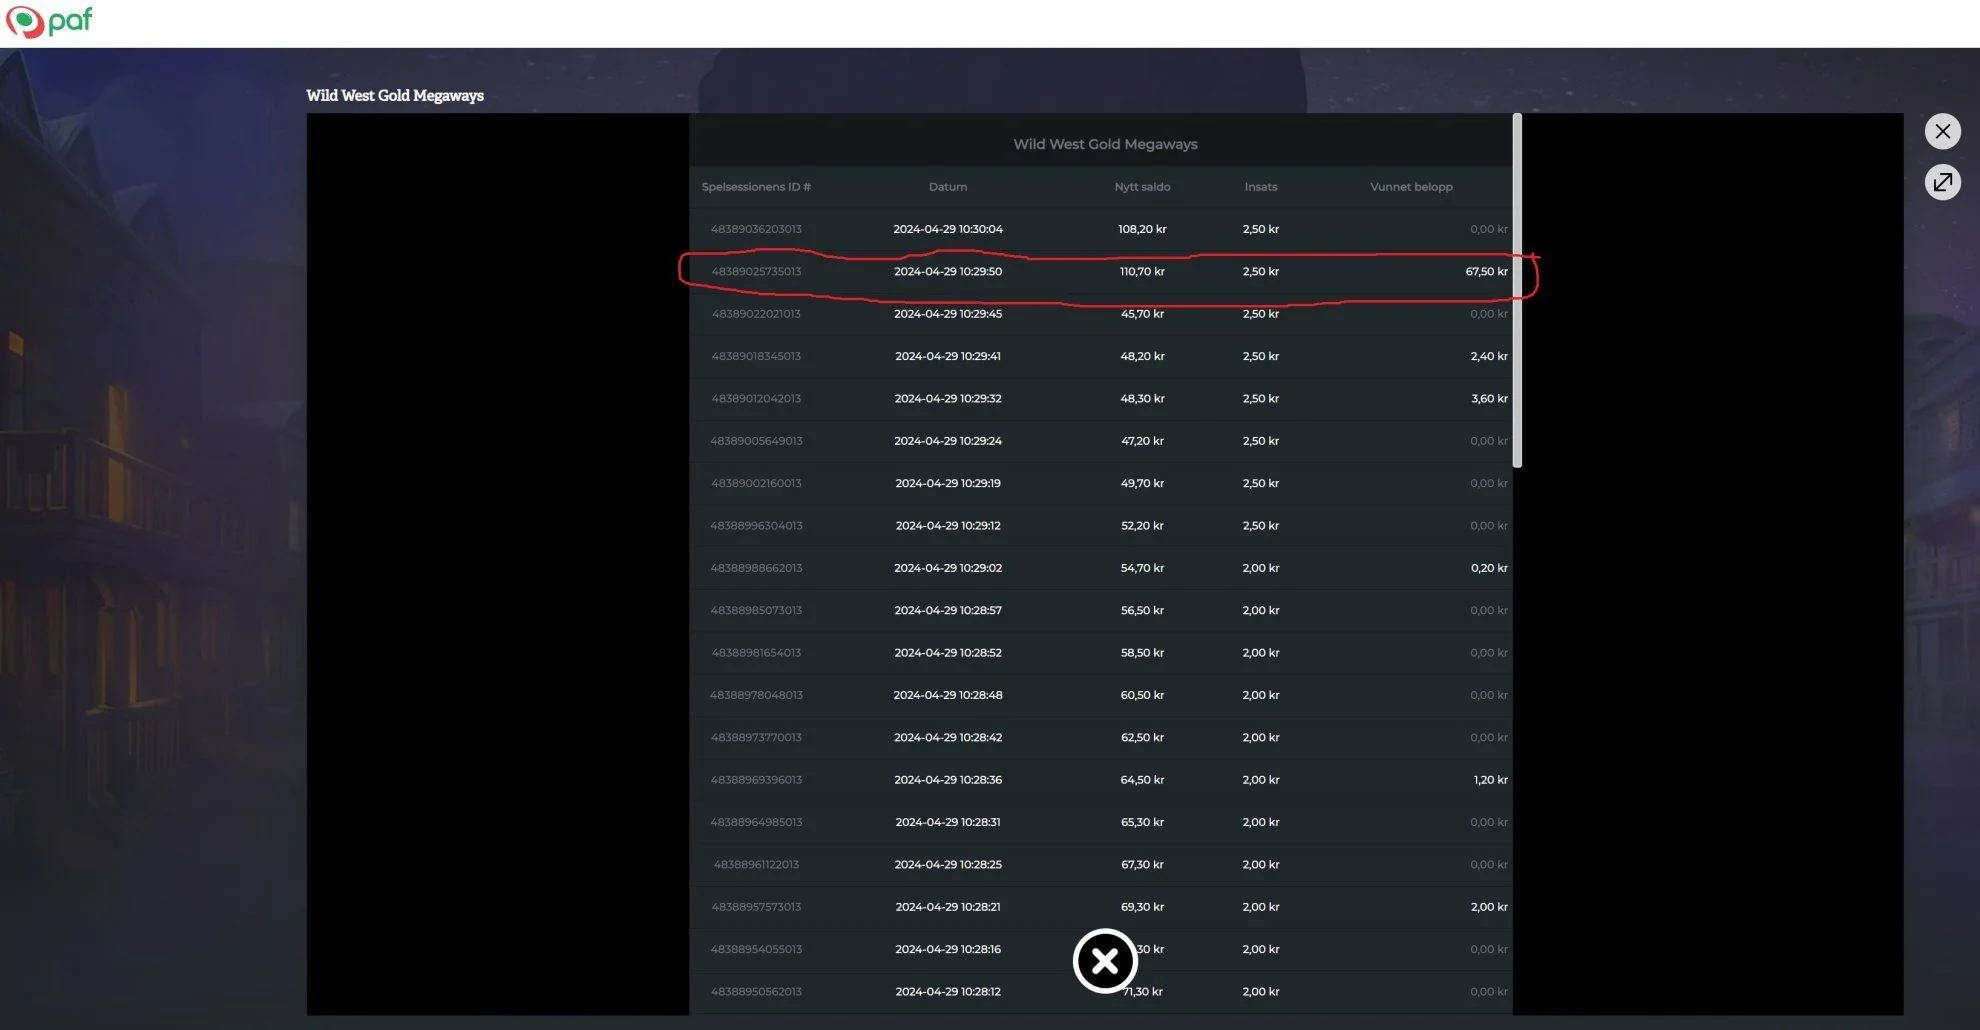Click date 2024-04-29 10:28:25
1980x1030 pixels.
coord(948,865)
